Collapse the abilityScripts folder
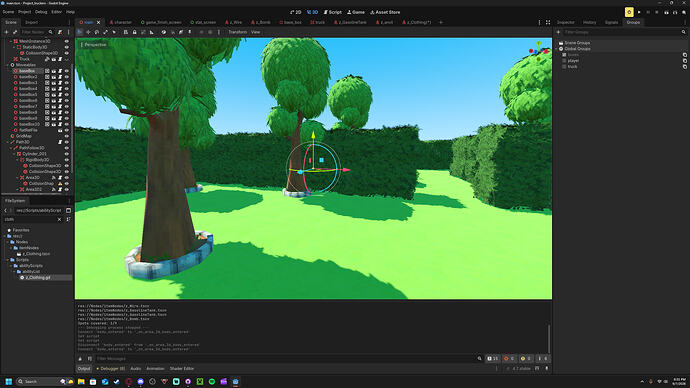Image resolution: width=690 pixels, height=388 pixels. point(11,266)
